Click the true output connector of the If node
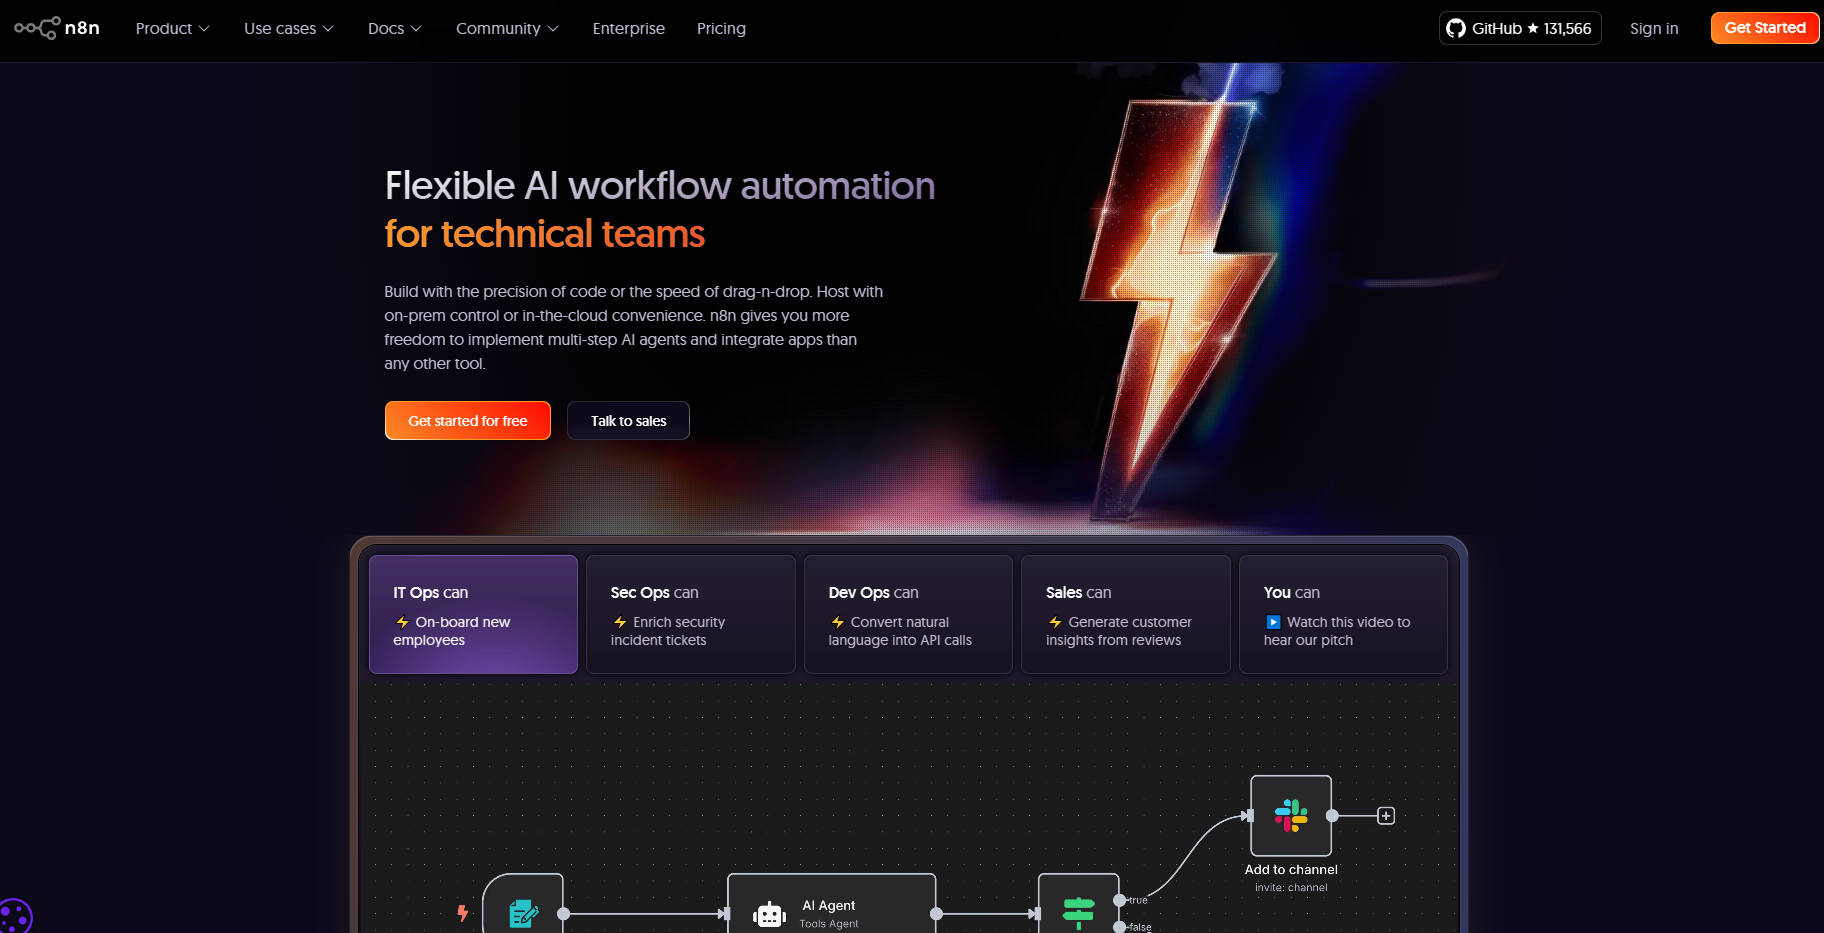This screenshot has width=1824, height=933. [1119, 900]
